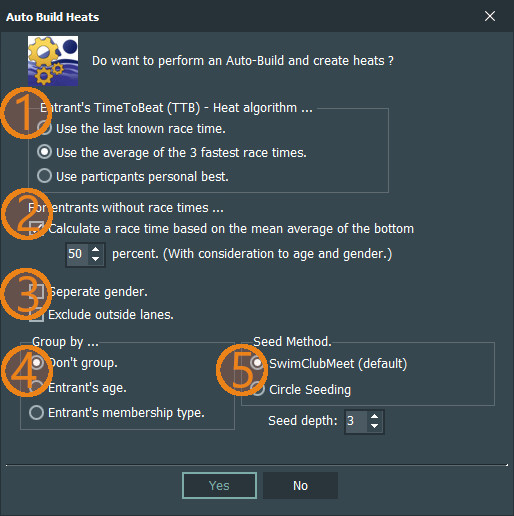514x516 pixels.
Task: Confirm auto-build with Yes button
Action: click(x=219, y=485)
